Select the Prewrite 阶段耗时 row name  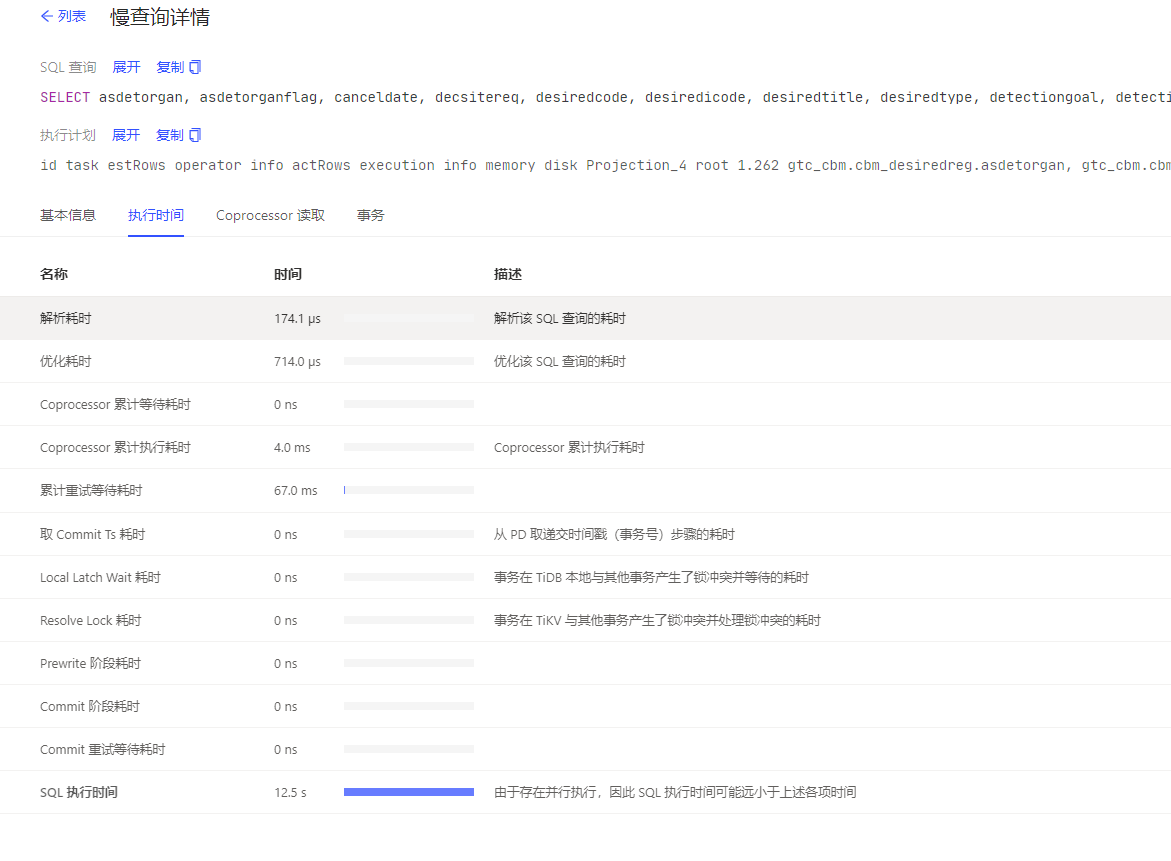tap(90, 663)
